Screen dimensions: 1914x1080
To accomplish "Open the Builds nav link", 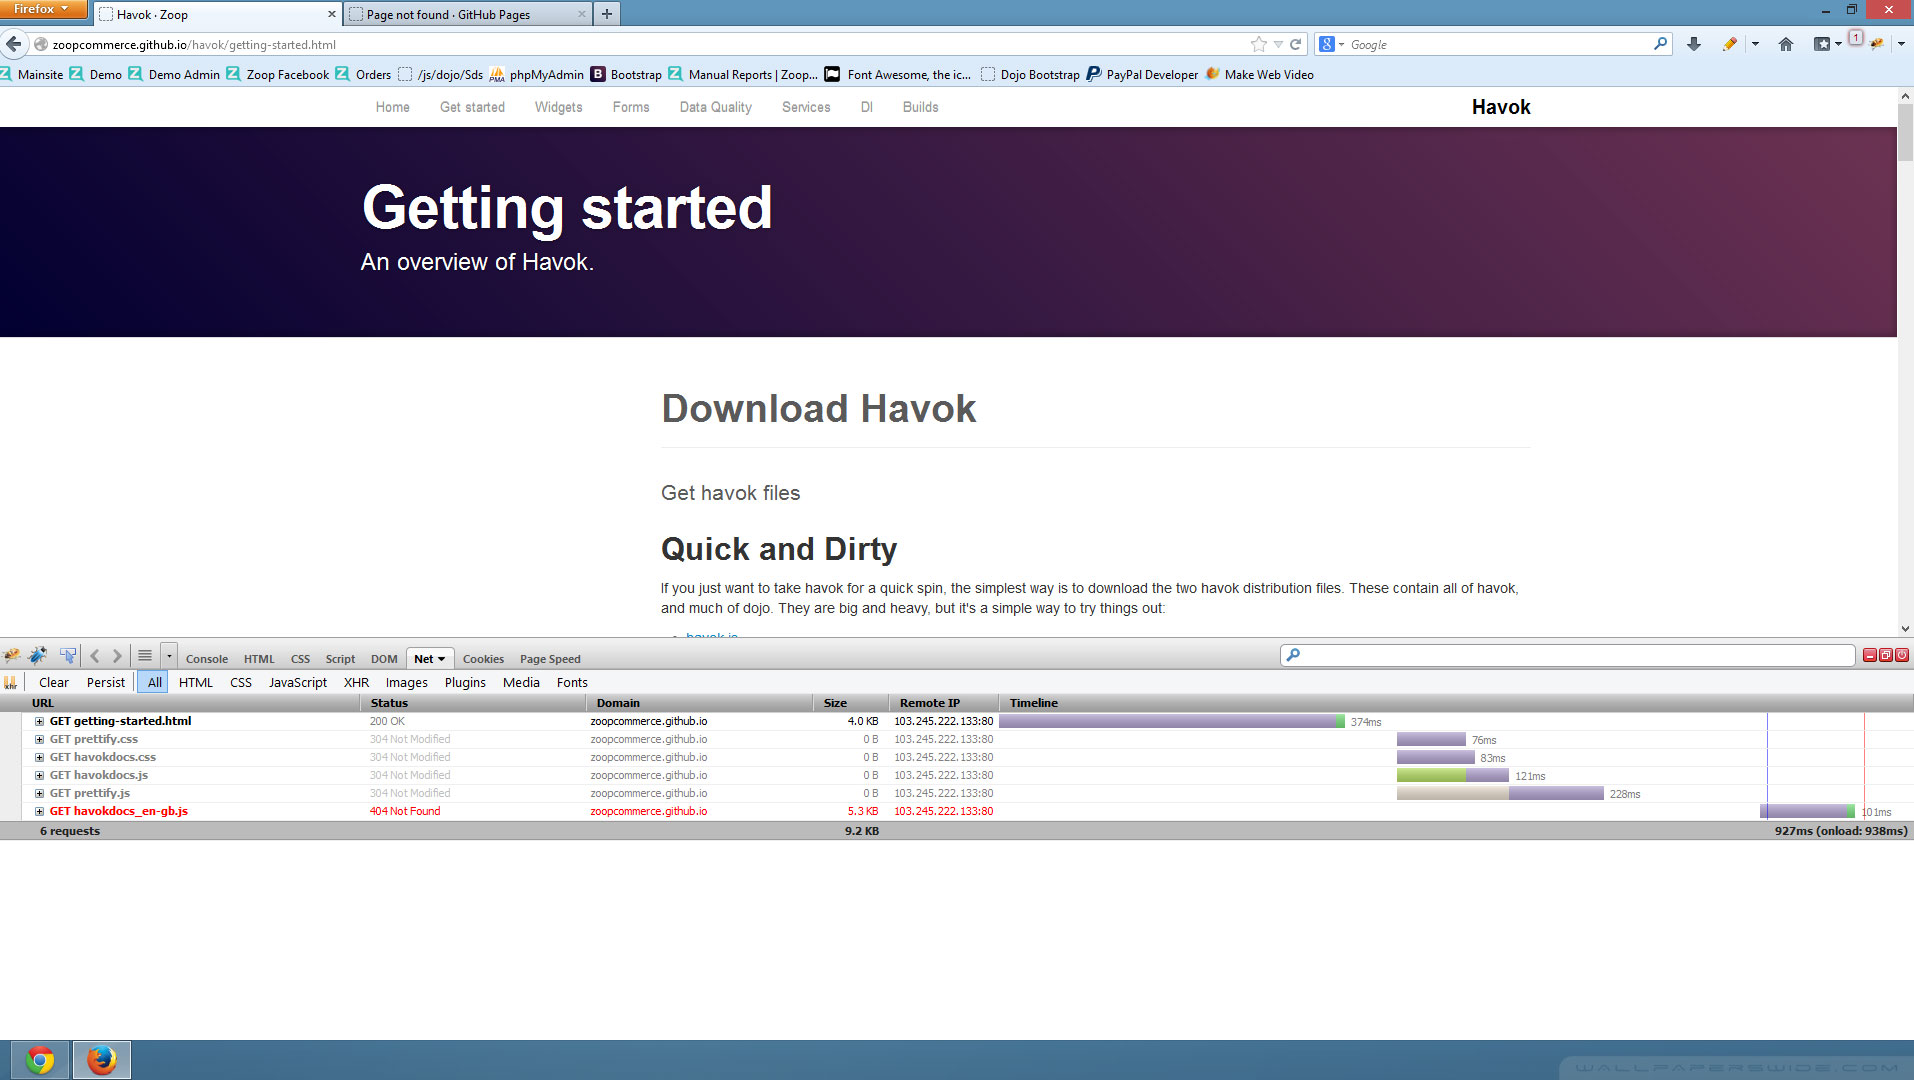I will pyautogui.click(x=921, y=107).
